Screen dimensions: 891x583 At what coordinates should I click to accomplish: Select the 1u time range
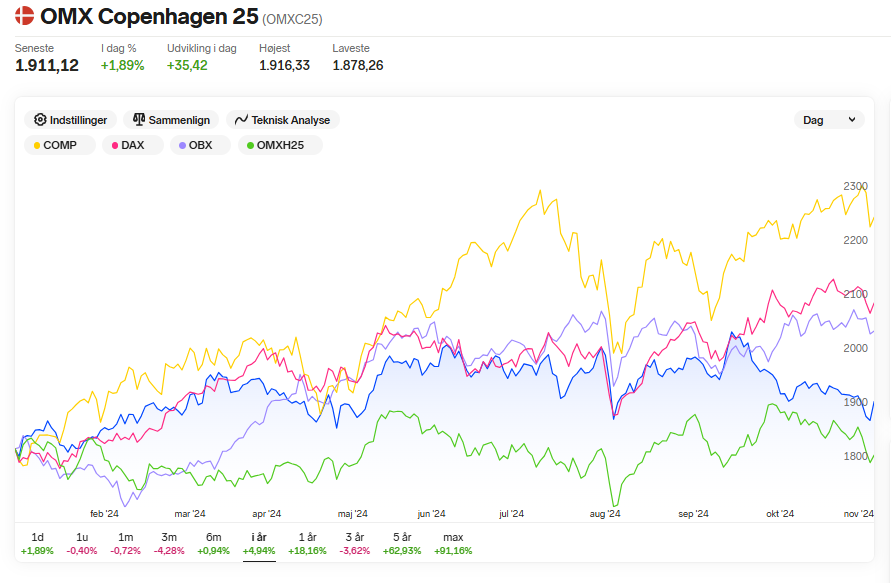point(82,543)
